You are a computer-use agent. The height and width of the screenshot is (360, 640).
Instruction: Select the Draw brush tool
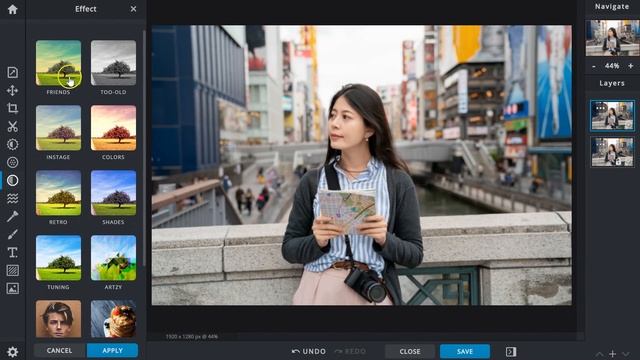point(12,234)
